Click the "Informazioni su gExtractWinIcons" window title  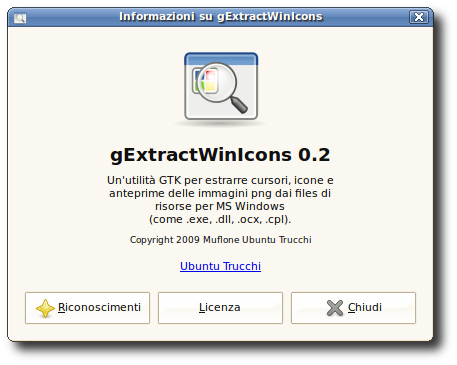(221, 16)
